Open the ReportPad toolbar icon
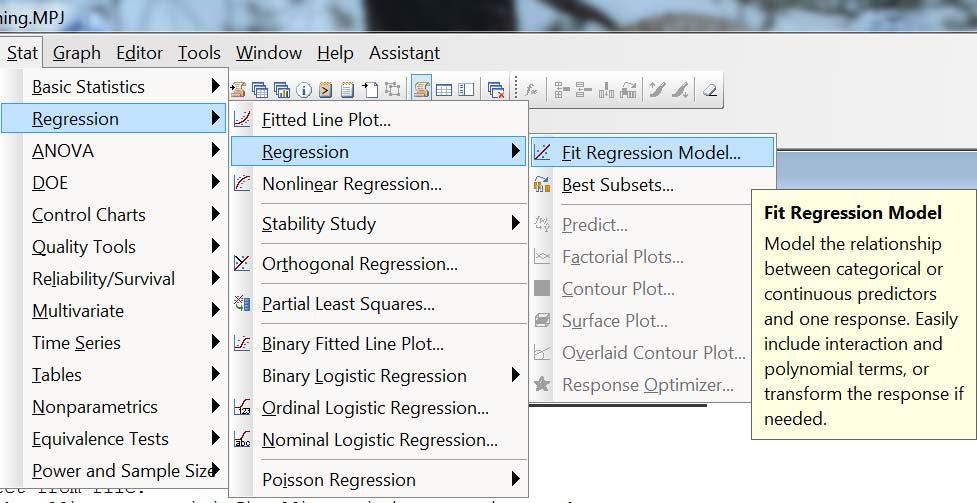The image size is (977, 503). 347,90
